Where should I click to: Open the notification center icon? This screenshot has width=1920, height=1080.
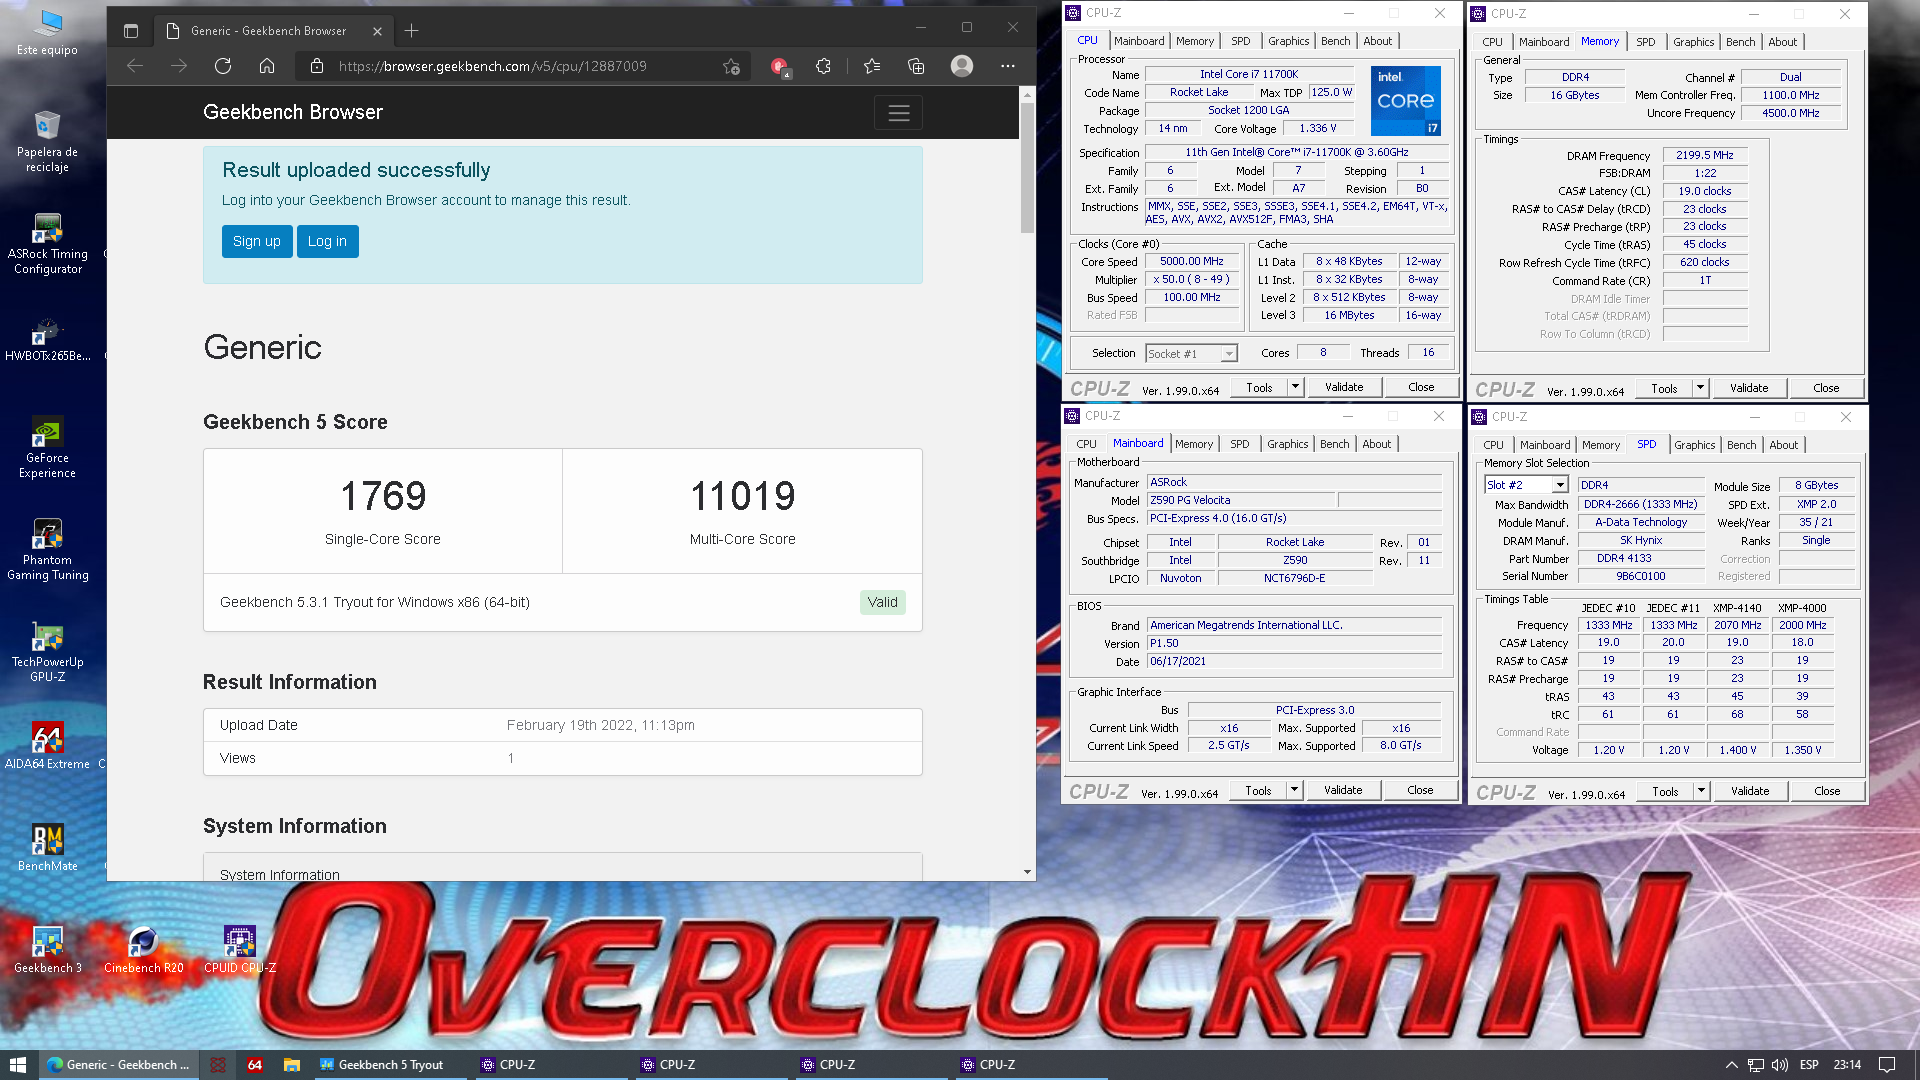pyautogui.click(x=1886, y=1065)
